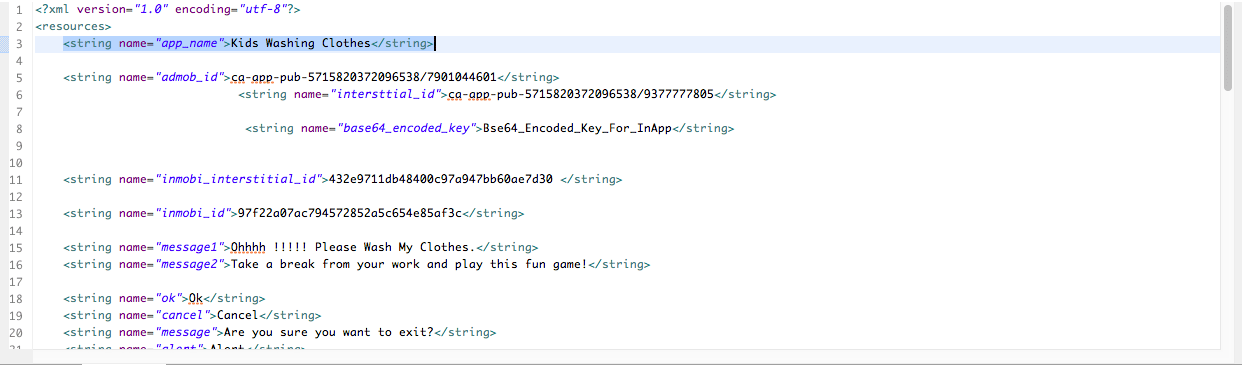1242x365 pixels.
Task: Click the empty vertical scrollbar track below the thumb
Action: pyautogui.click(x=1226, y=220)
